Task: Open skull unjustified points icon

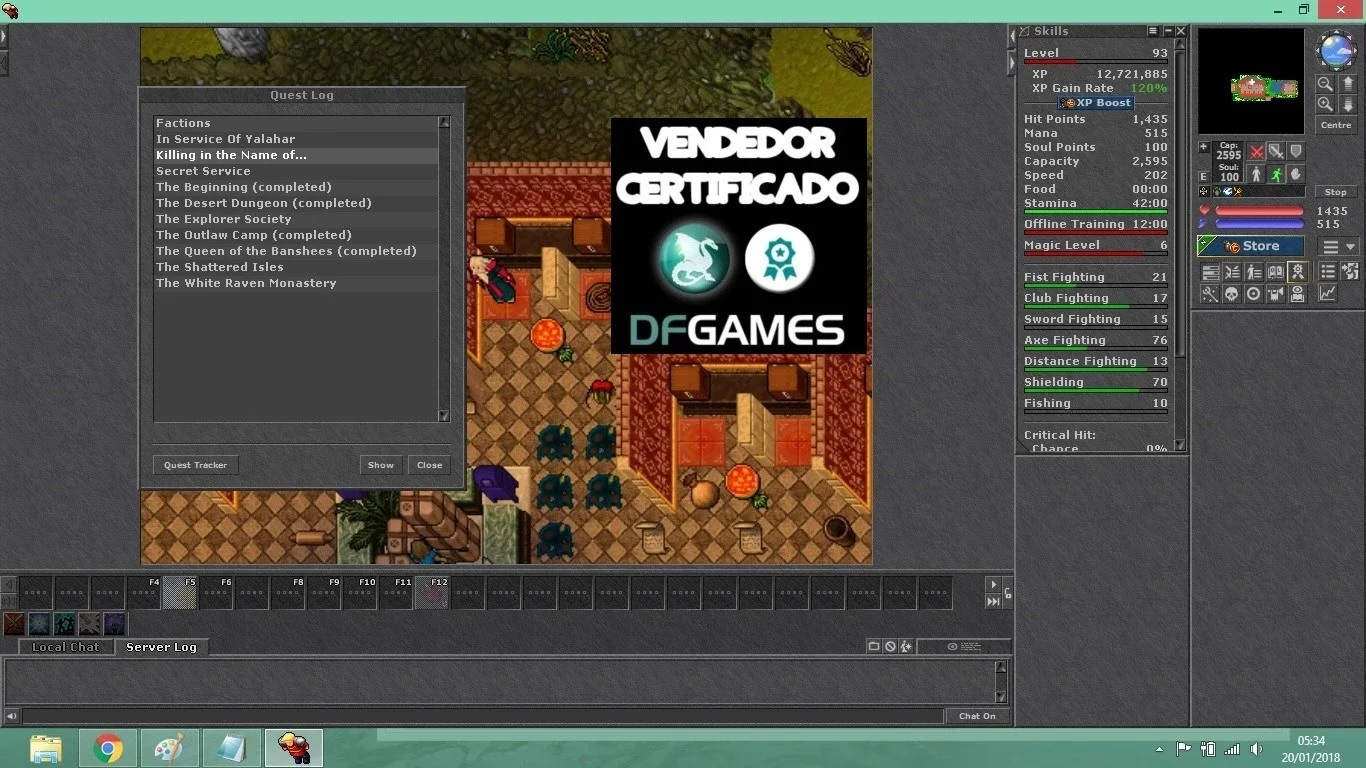Action: coord(1232,294)
